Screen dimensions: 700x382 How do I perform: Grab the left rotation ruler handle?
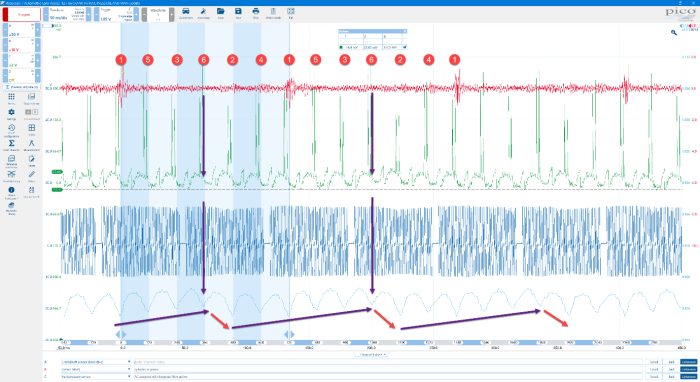[121, 334]
